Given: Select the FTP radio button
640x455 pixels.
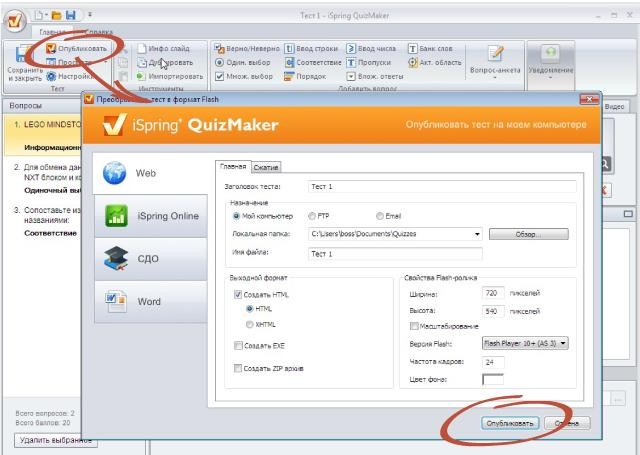Looking at the screenshot, I should pyautogui.click(x=312, y=216).
